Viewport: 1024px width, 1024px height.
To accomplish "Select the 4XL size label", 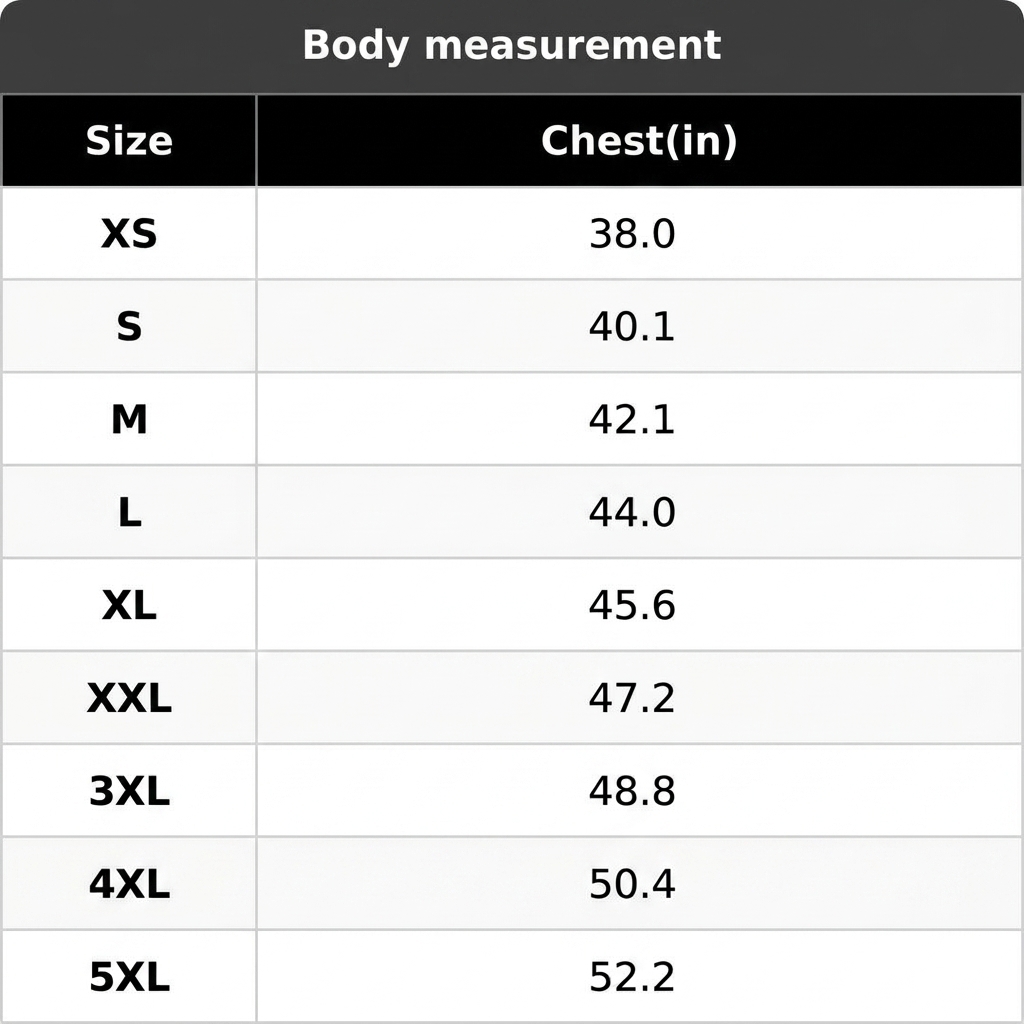I will (129, 884).
